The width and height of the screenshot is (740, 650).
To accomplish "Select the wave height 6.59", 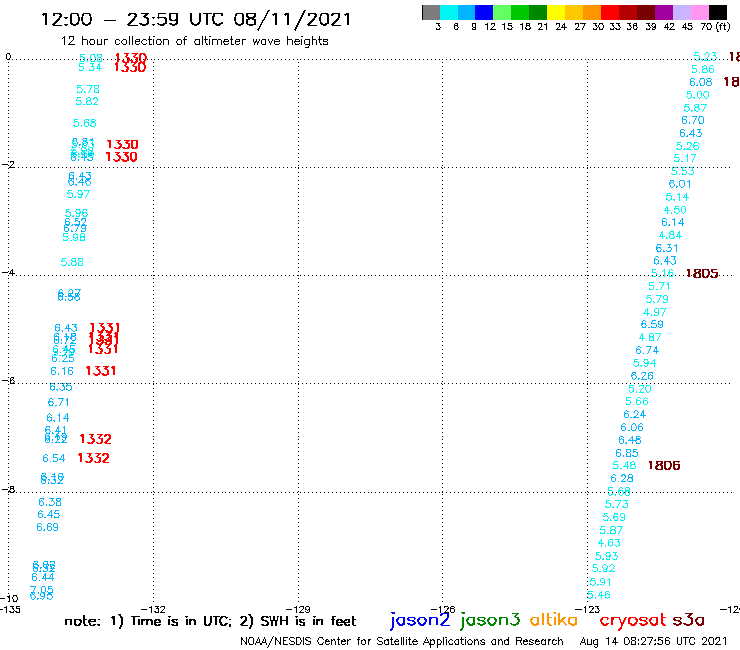I will [652, 324].
